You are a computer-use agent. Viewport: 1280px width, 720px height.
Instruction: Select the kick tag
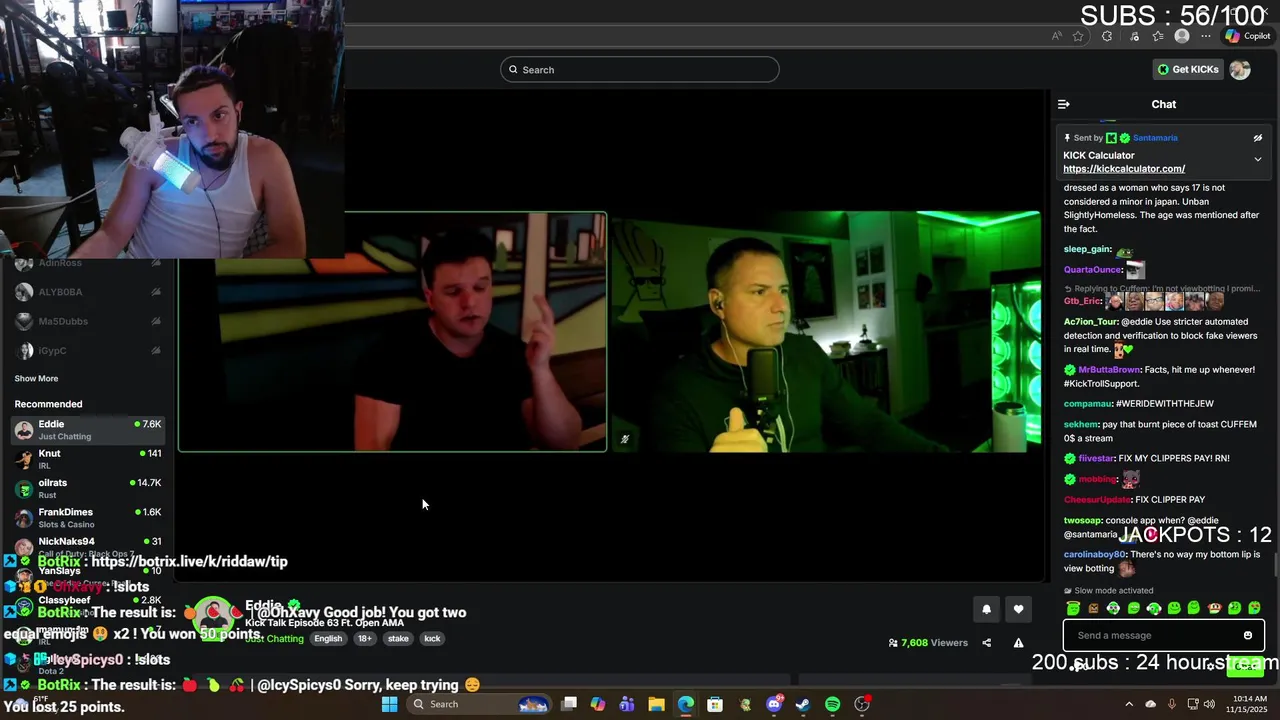(x=432, y=639)
